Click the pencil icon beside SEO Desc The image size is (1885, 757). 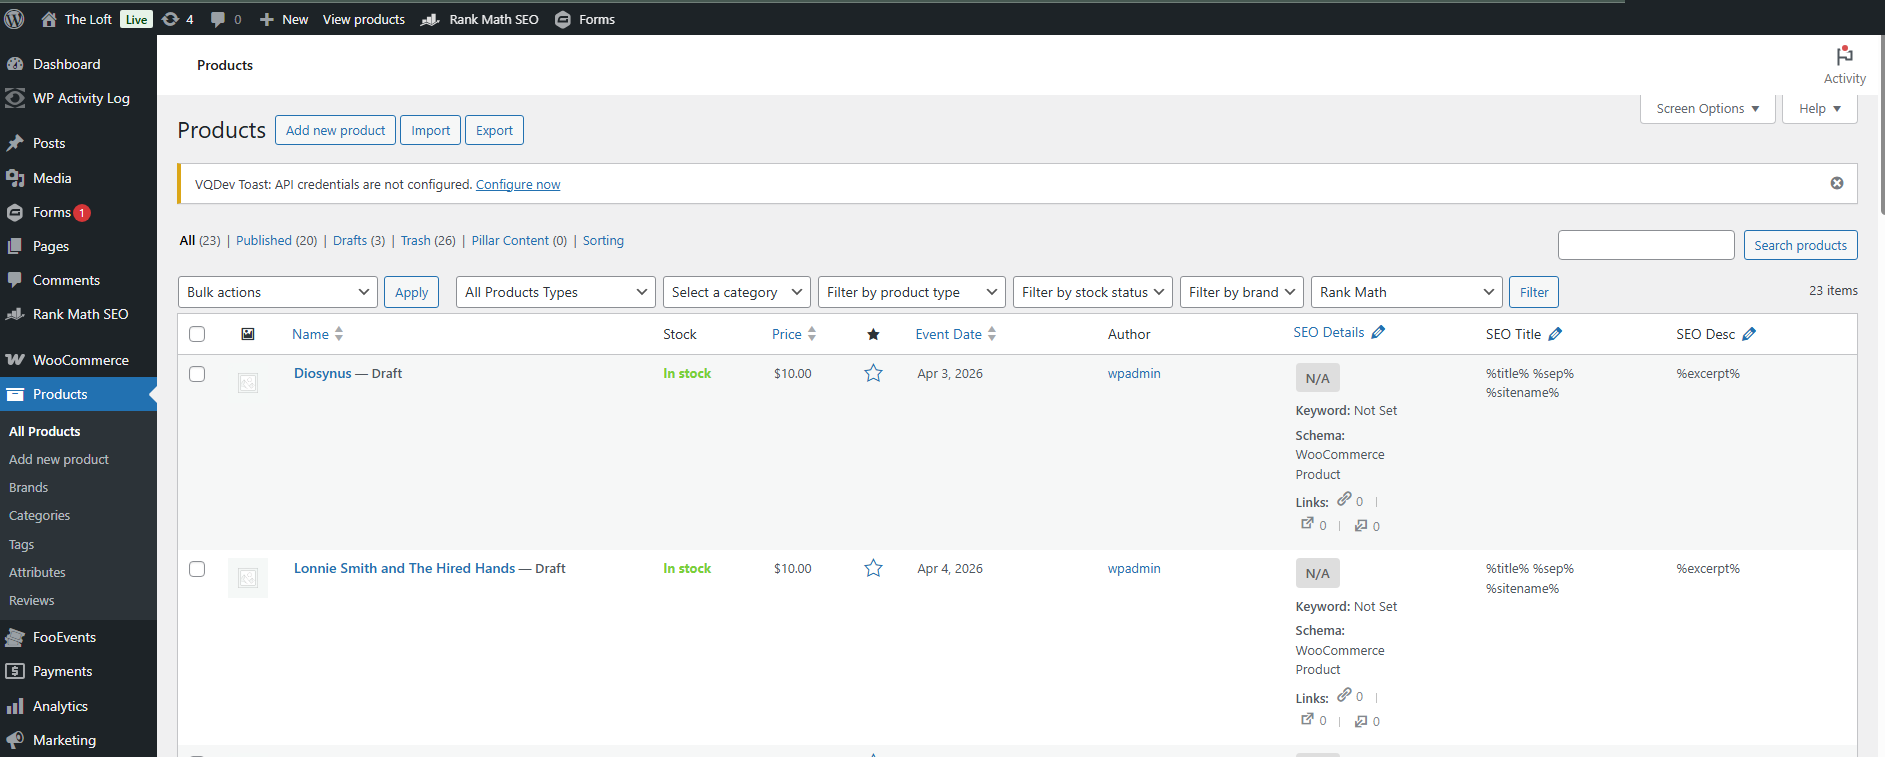[1749, 334]
